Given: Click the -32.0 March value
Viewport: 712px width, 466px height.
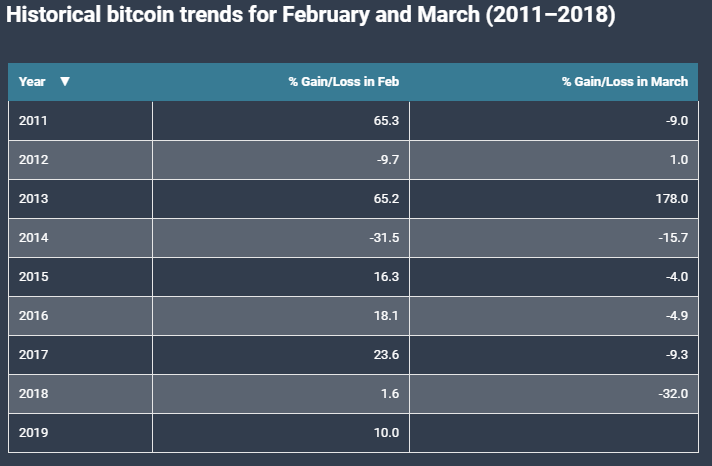Looking at the screenshot, I should point(672,394).
